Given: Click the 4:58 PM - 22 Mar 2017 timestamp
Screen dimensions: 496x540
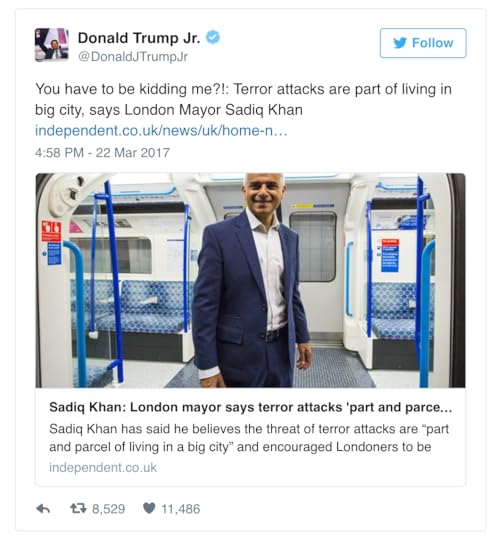Looking at the screenshot, I should (102, 153).
